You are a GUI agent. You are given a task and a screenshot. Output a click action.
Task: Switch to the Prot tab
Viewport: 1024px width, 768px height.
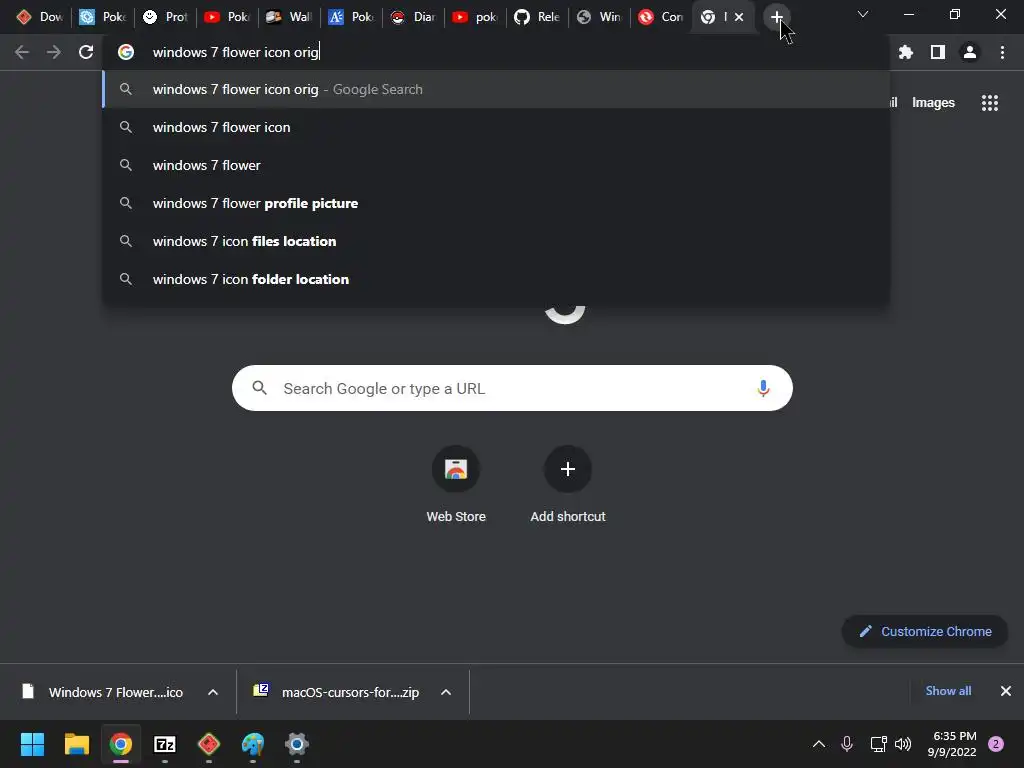pos(165,18)
